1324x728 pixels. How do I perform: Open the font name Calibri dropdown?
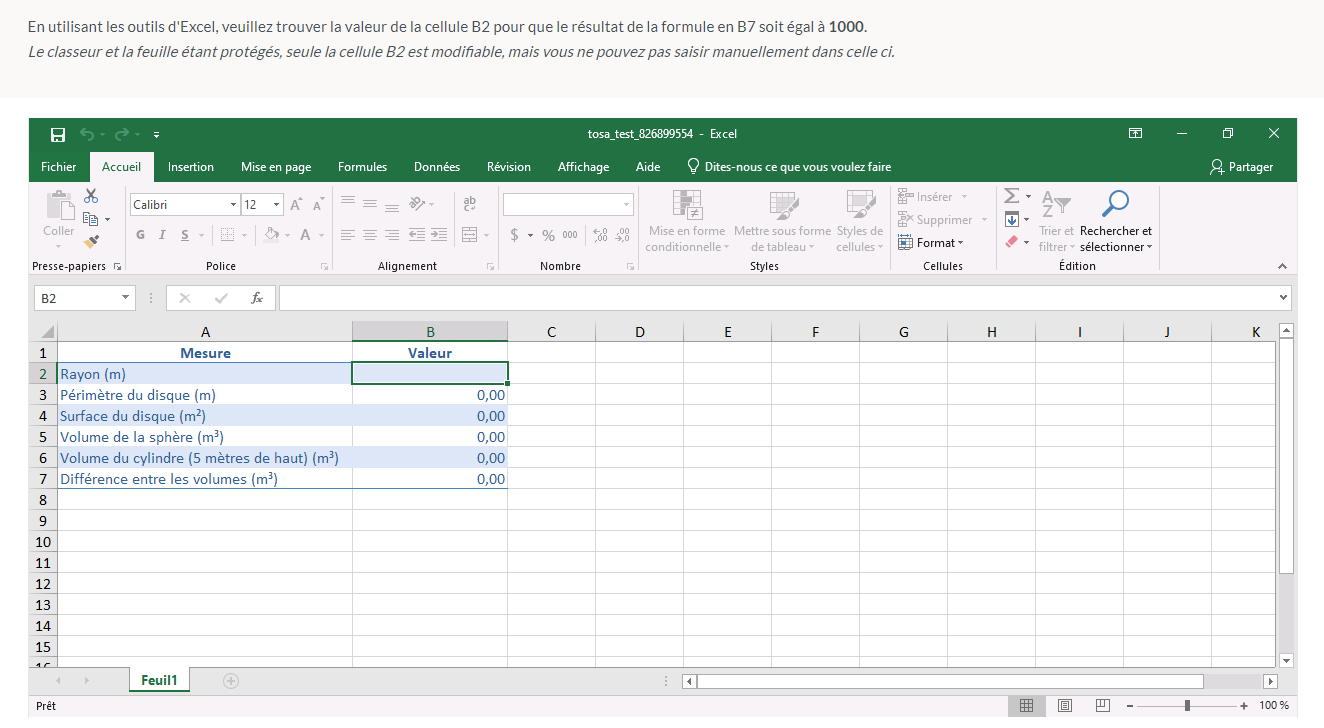(233, 205)
